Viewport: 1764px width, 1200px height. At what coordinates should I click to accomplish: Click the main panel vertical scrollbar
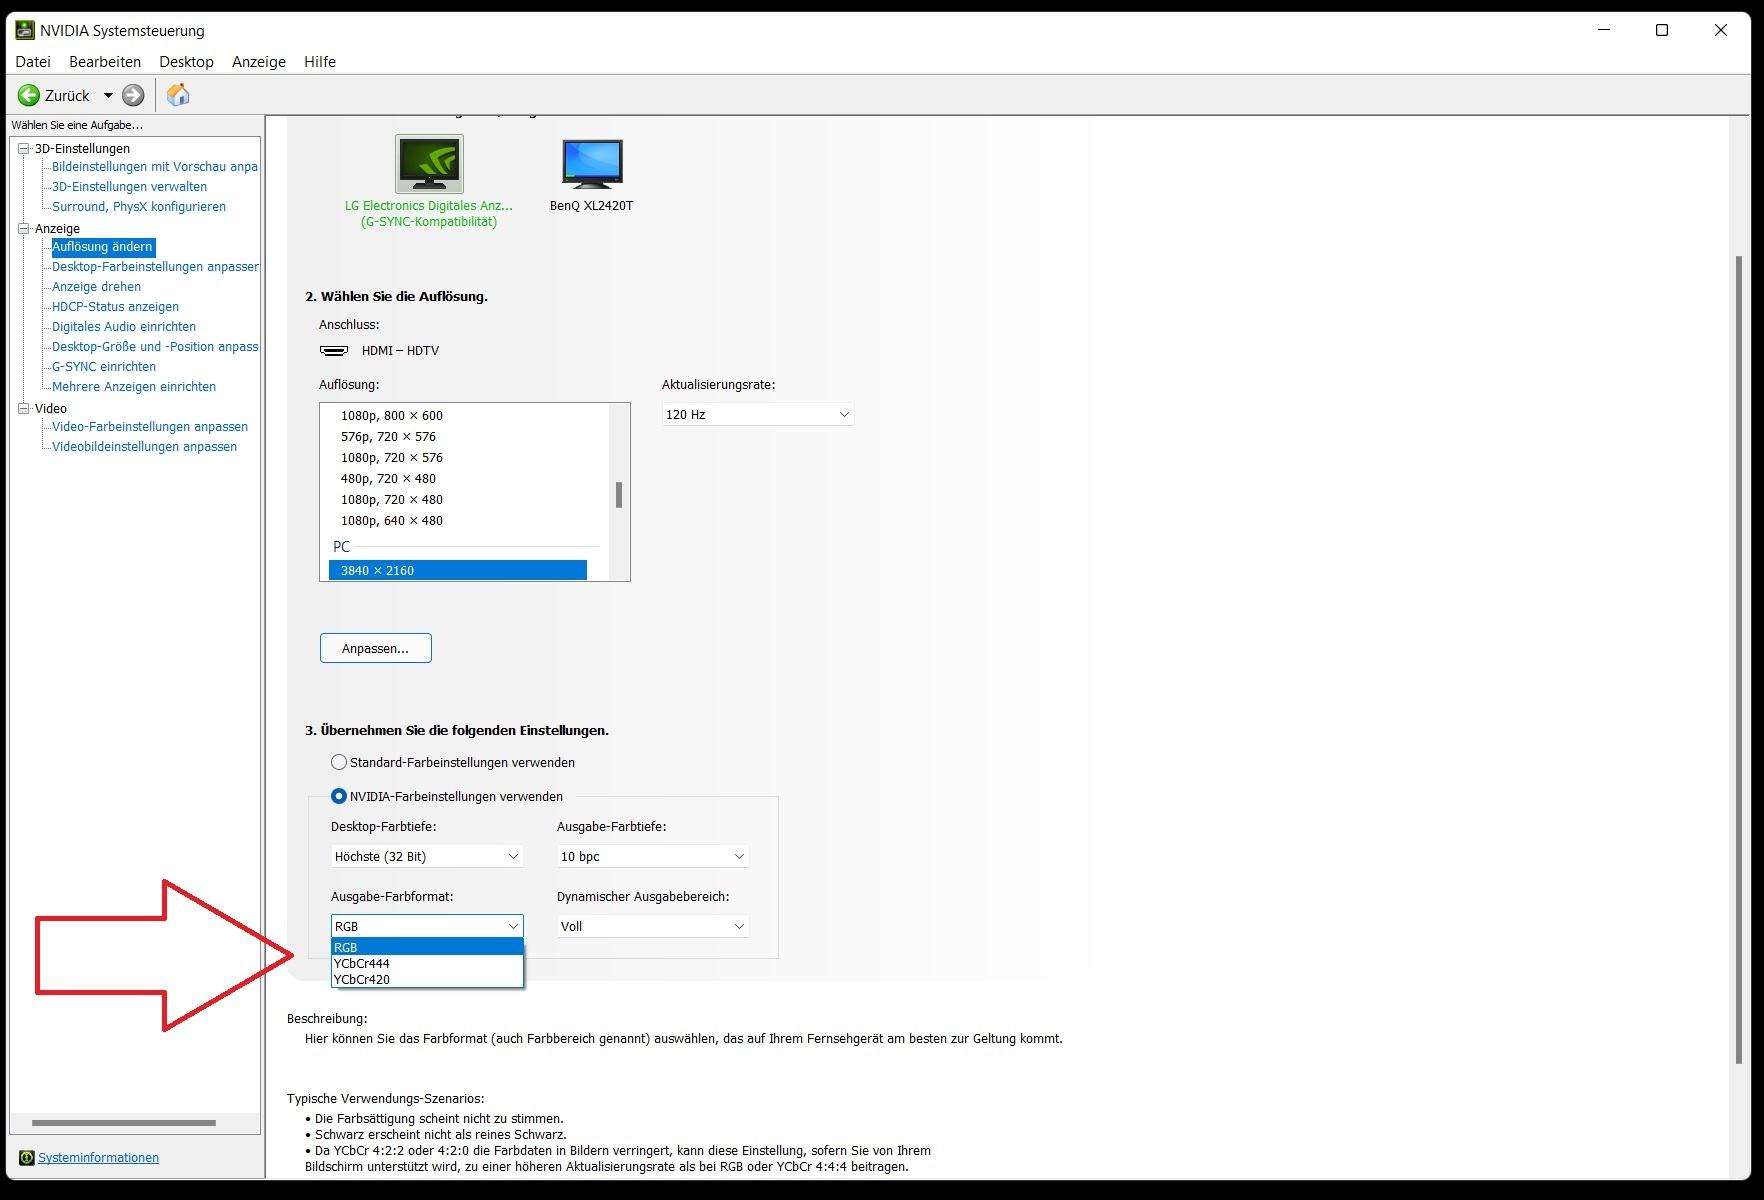click(x=1739, y=660)
